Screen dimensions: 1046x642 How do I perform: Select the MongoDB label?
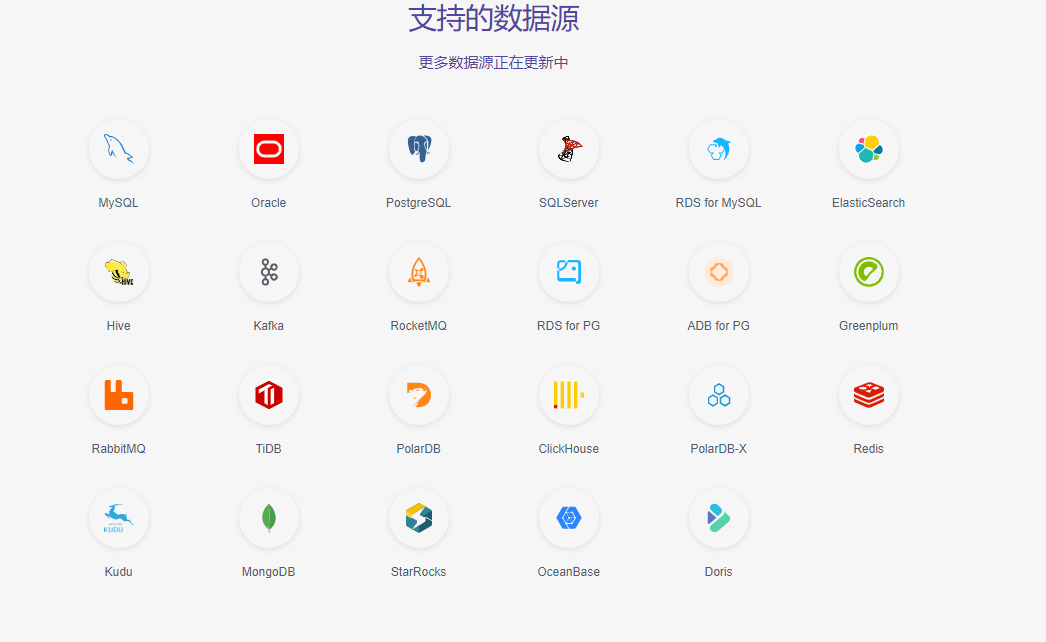[x=269, y=572]
